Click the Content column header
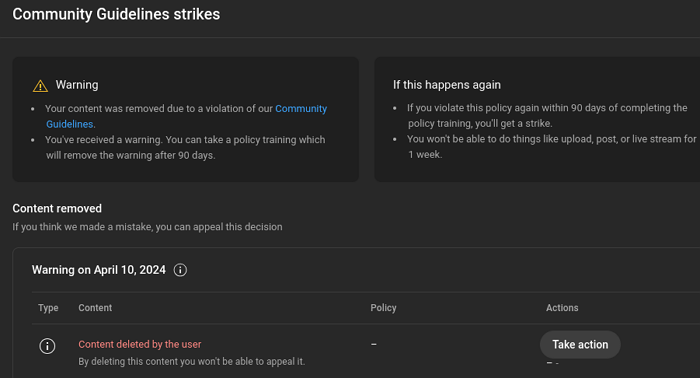Screen dimensions: 700x378 (95, 308)
